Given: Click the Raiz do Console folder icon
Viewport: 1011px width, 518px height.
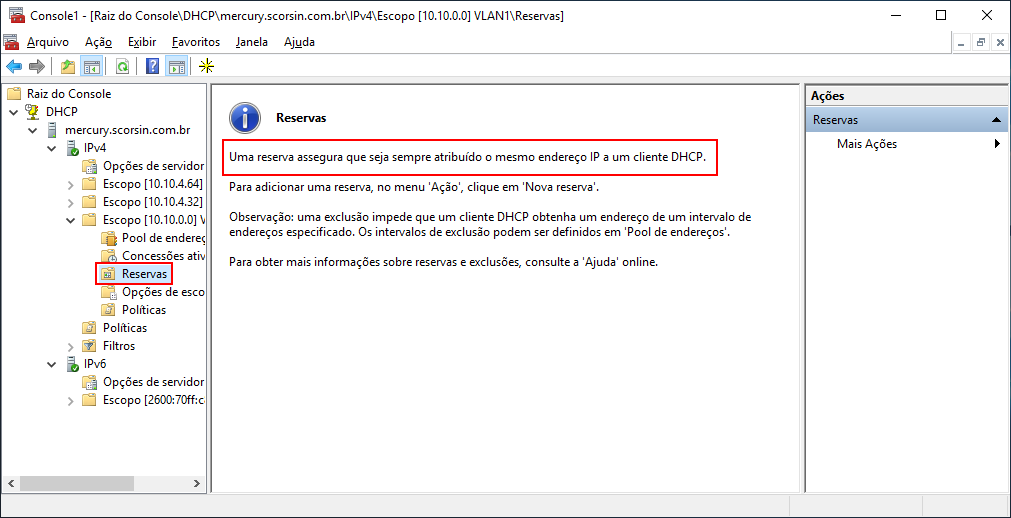Looking at the screenshot, I should 14,94.
